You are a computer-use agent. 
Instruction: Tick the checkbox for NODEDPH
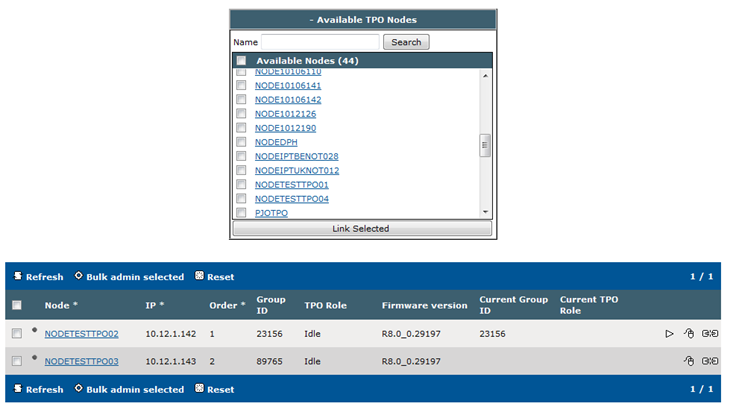click(x=241, y=142)
